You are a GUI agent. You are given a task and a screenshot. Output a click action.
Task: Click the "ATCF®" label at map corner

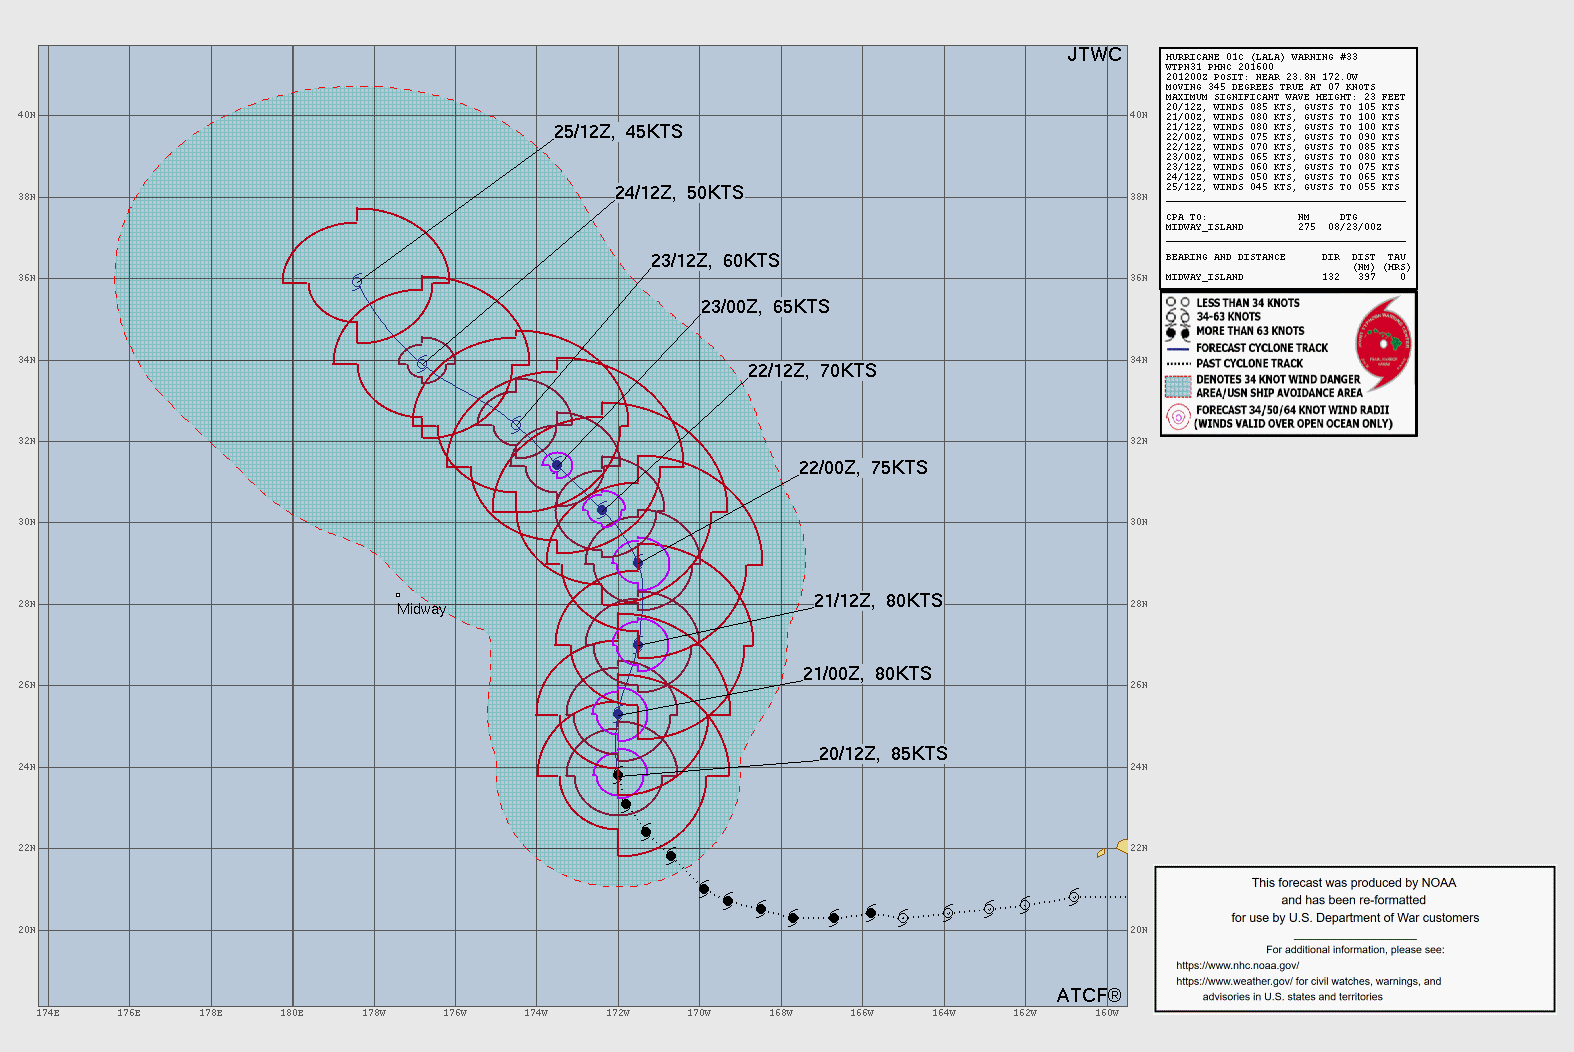[x=1089, y=995]
